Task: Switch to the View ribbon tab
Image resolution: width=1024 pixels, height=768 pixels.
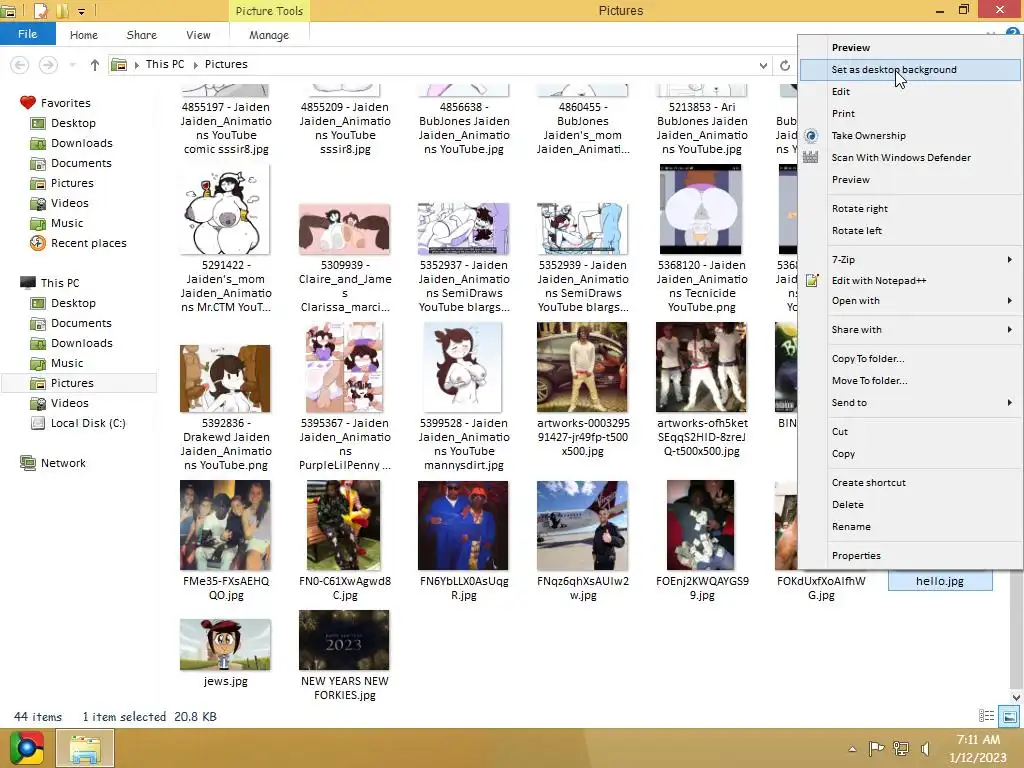Action: [x=198, y=35]
